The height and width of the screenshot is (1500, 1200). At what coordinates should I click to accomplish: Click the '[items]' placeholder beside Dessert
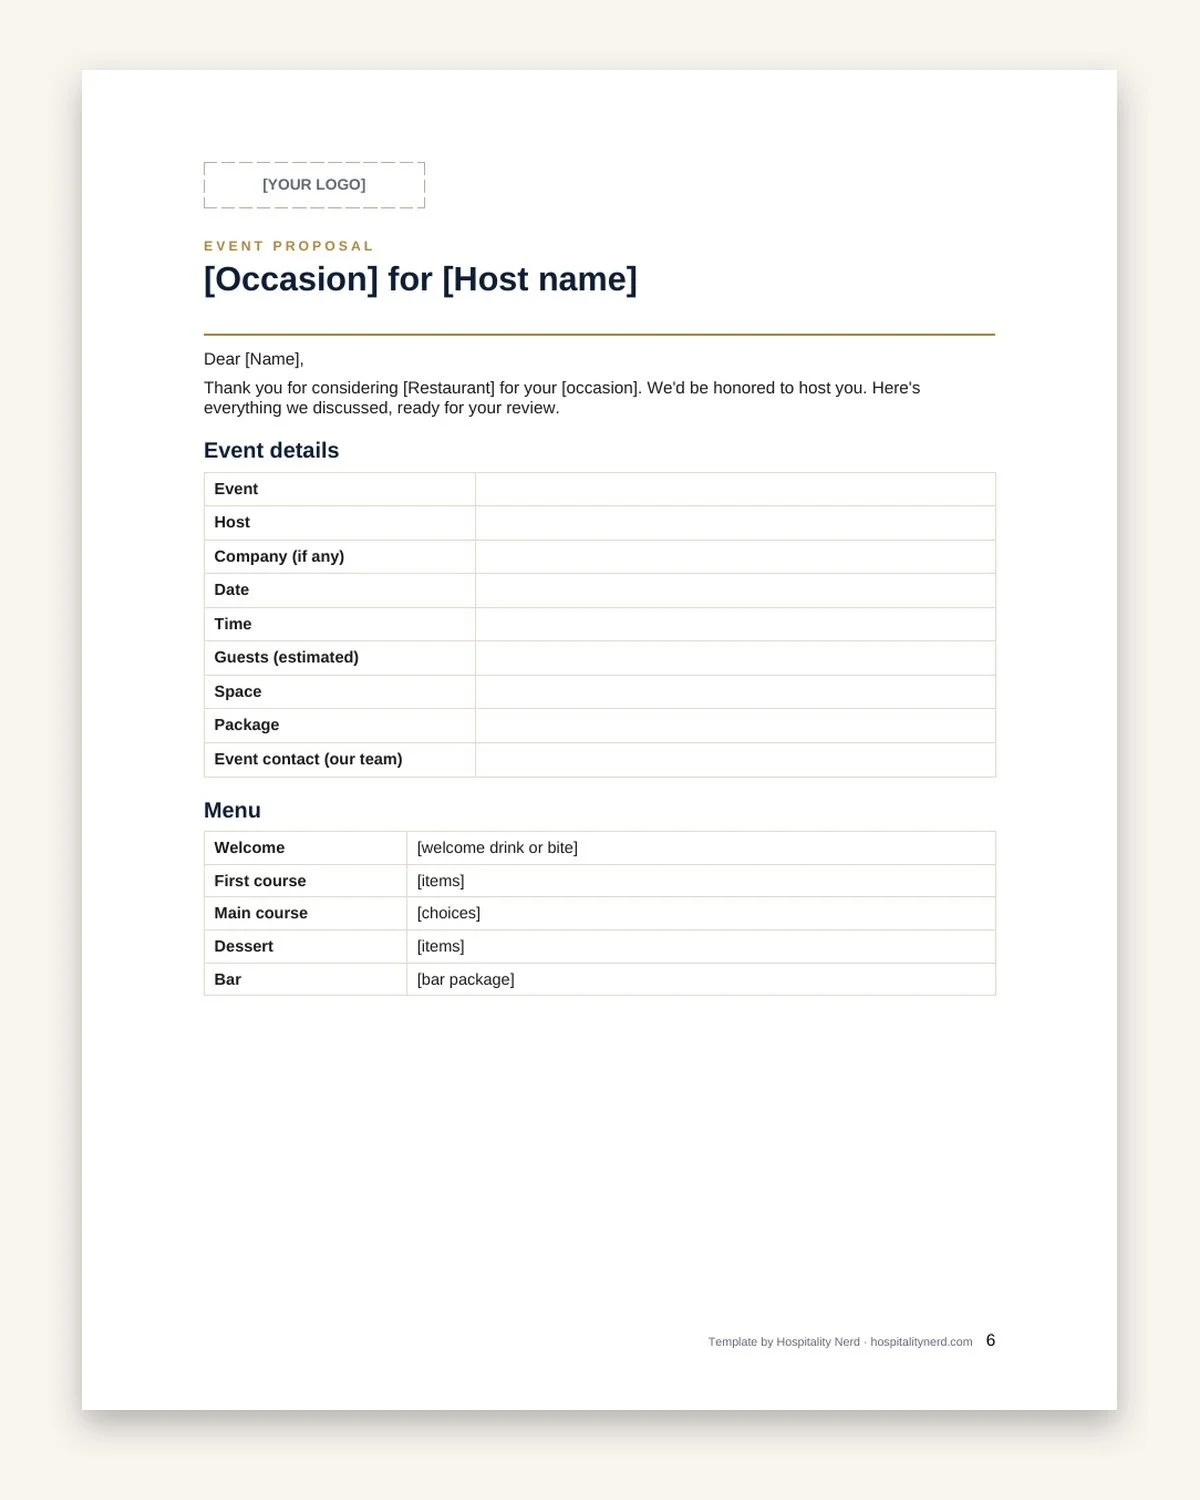click(x=441, y=946)
